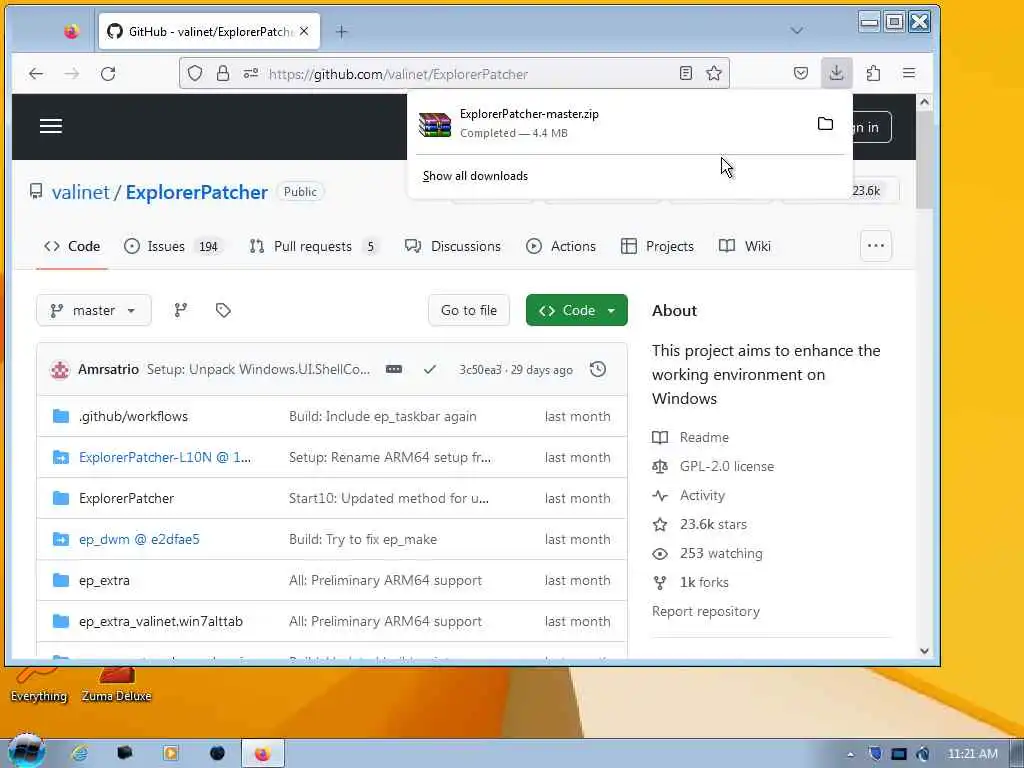View commit history clock icon
The height and width of the screenshot is (768, 1024).
[x=598, y=370]
